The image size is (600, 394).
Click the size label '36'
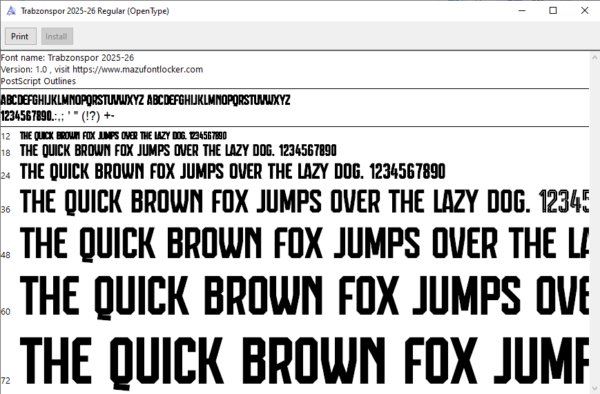6,210
